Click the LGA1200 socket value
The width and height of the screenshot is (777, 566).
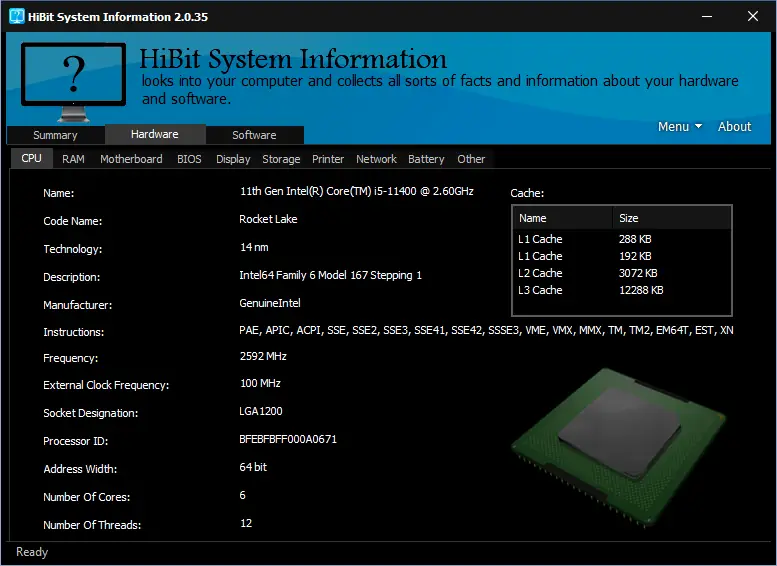coord(261,411)
